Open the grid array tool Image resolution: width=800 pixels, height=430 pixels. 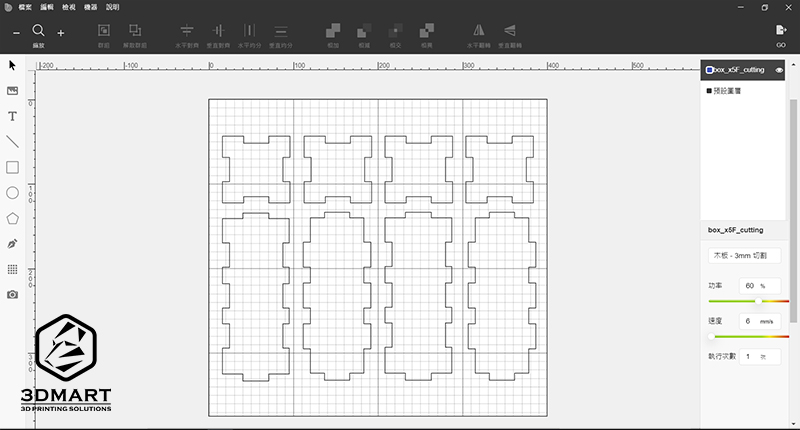tap(13, 269)
